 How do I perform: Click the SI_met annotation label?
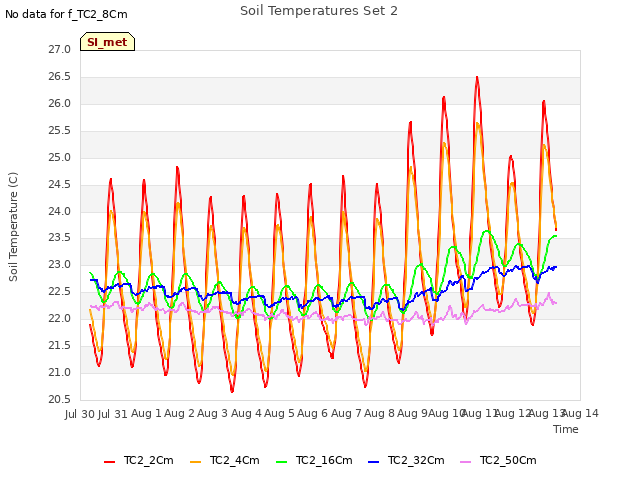pyautogui.click(x=107, y=42)
